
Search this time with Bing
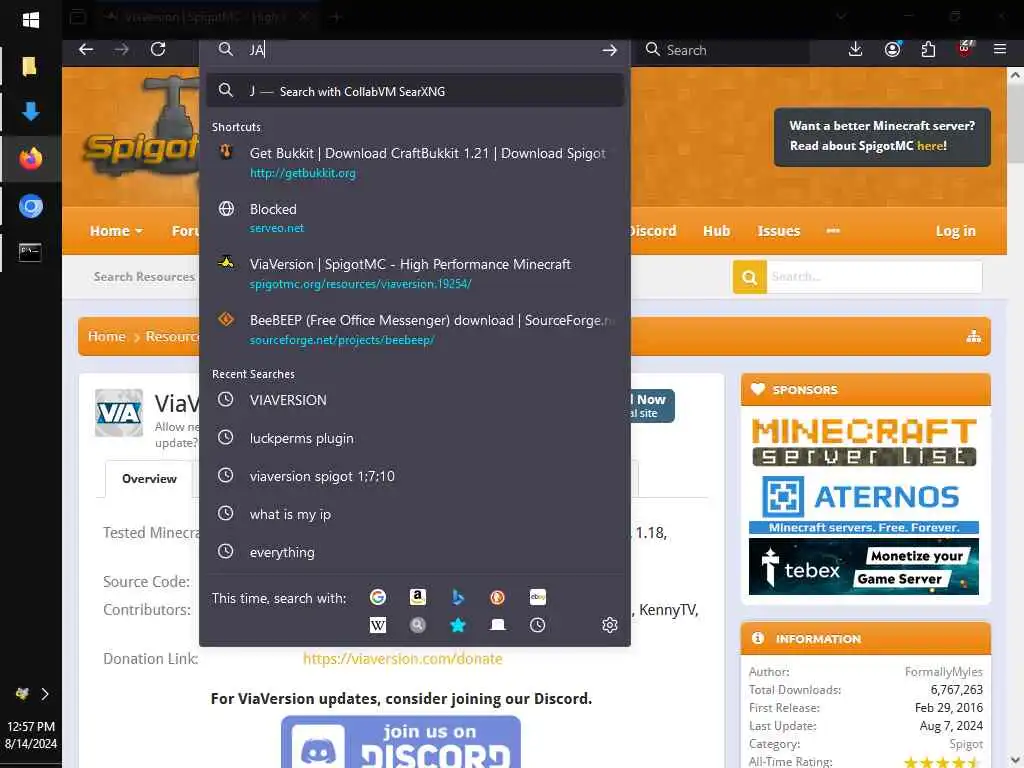point(458,597)
